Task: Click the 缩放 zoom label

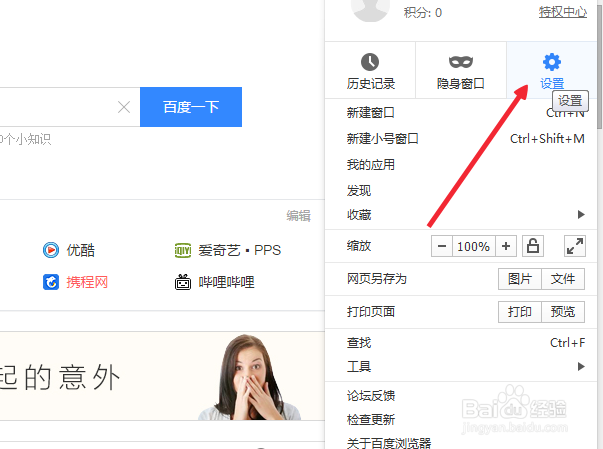Action: click(359, 246)
